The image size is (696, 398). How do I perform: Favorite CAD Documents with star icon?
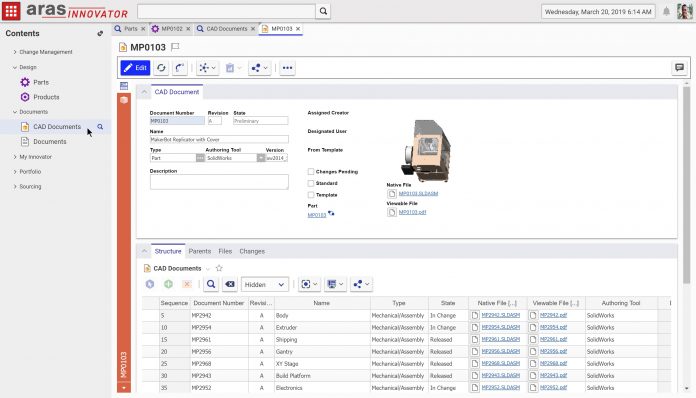(219, 268)
